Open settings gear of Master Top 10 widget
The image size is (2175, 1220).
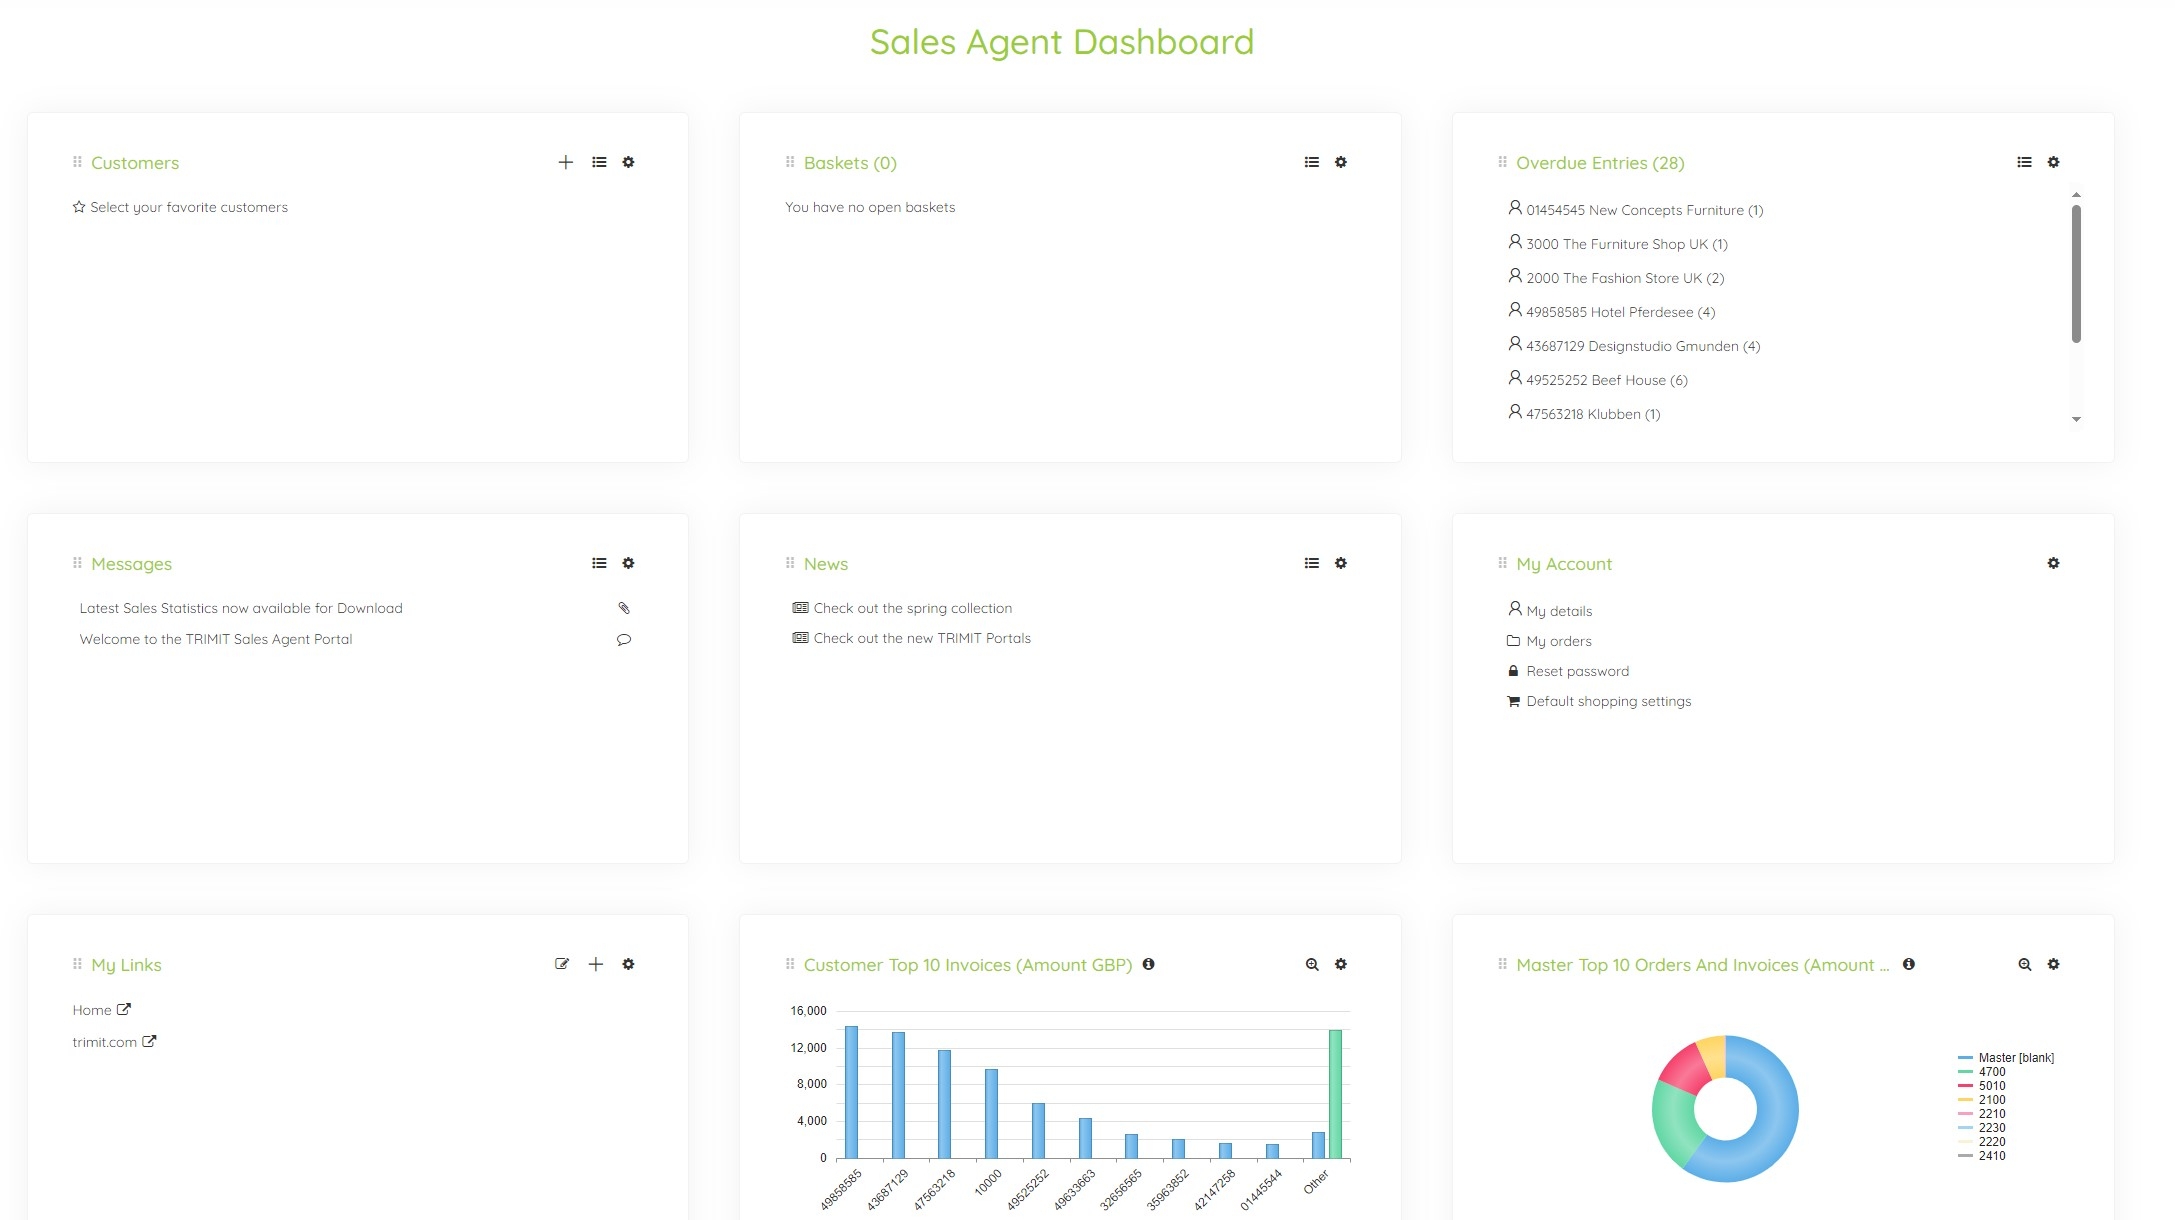2053,964
